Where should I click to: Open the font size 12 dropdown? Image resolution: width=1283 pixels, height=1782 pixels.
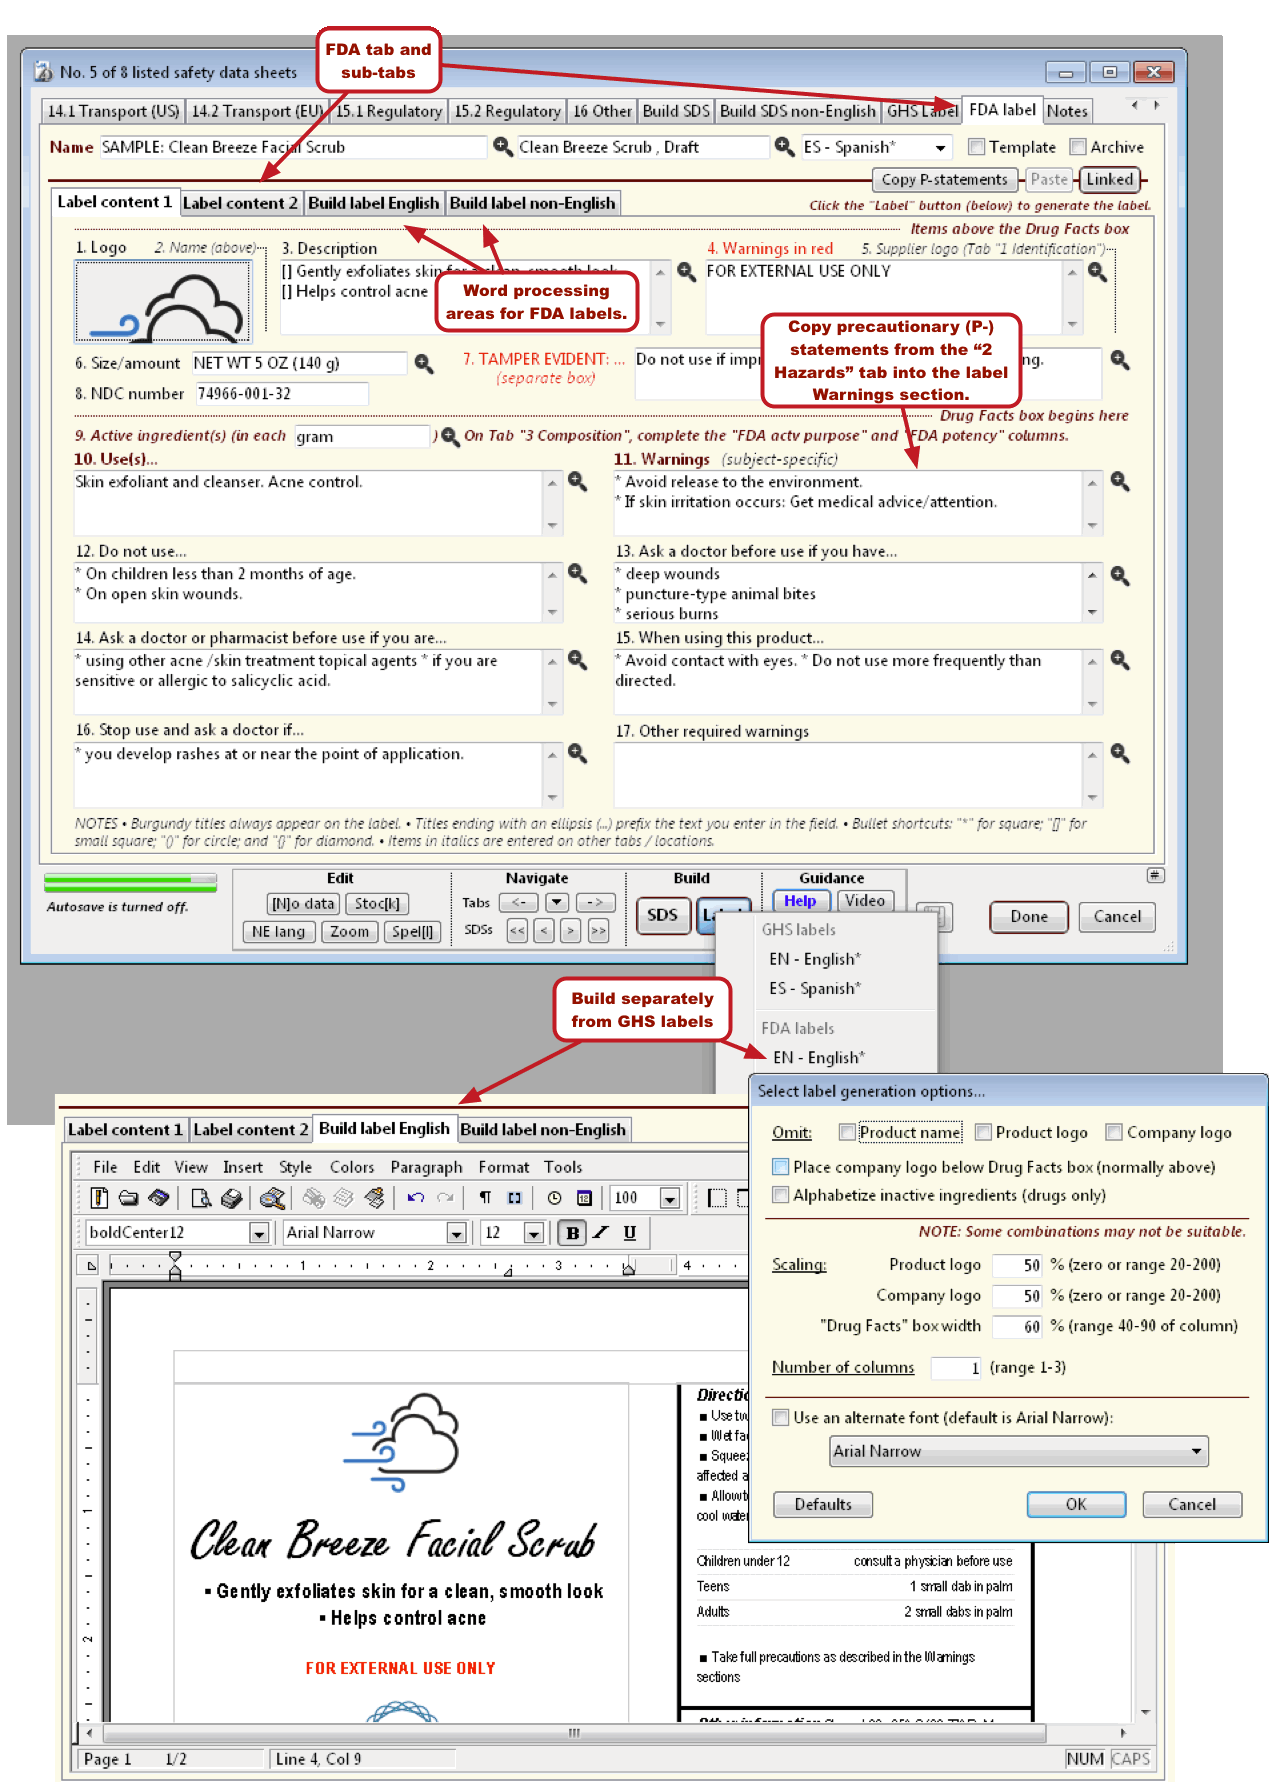533,1233
